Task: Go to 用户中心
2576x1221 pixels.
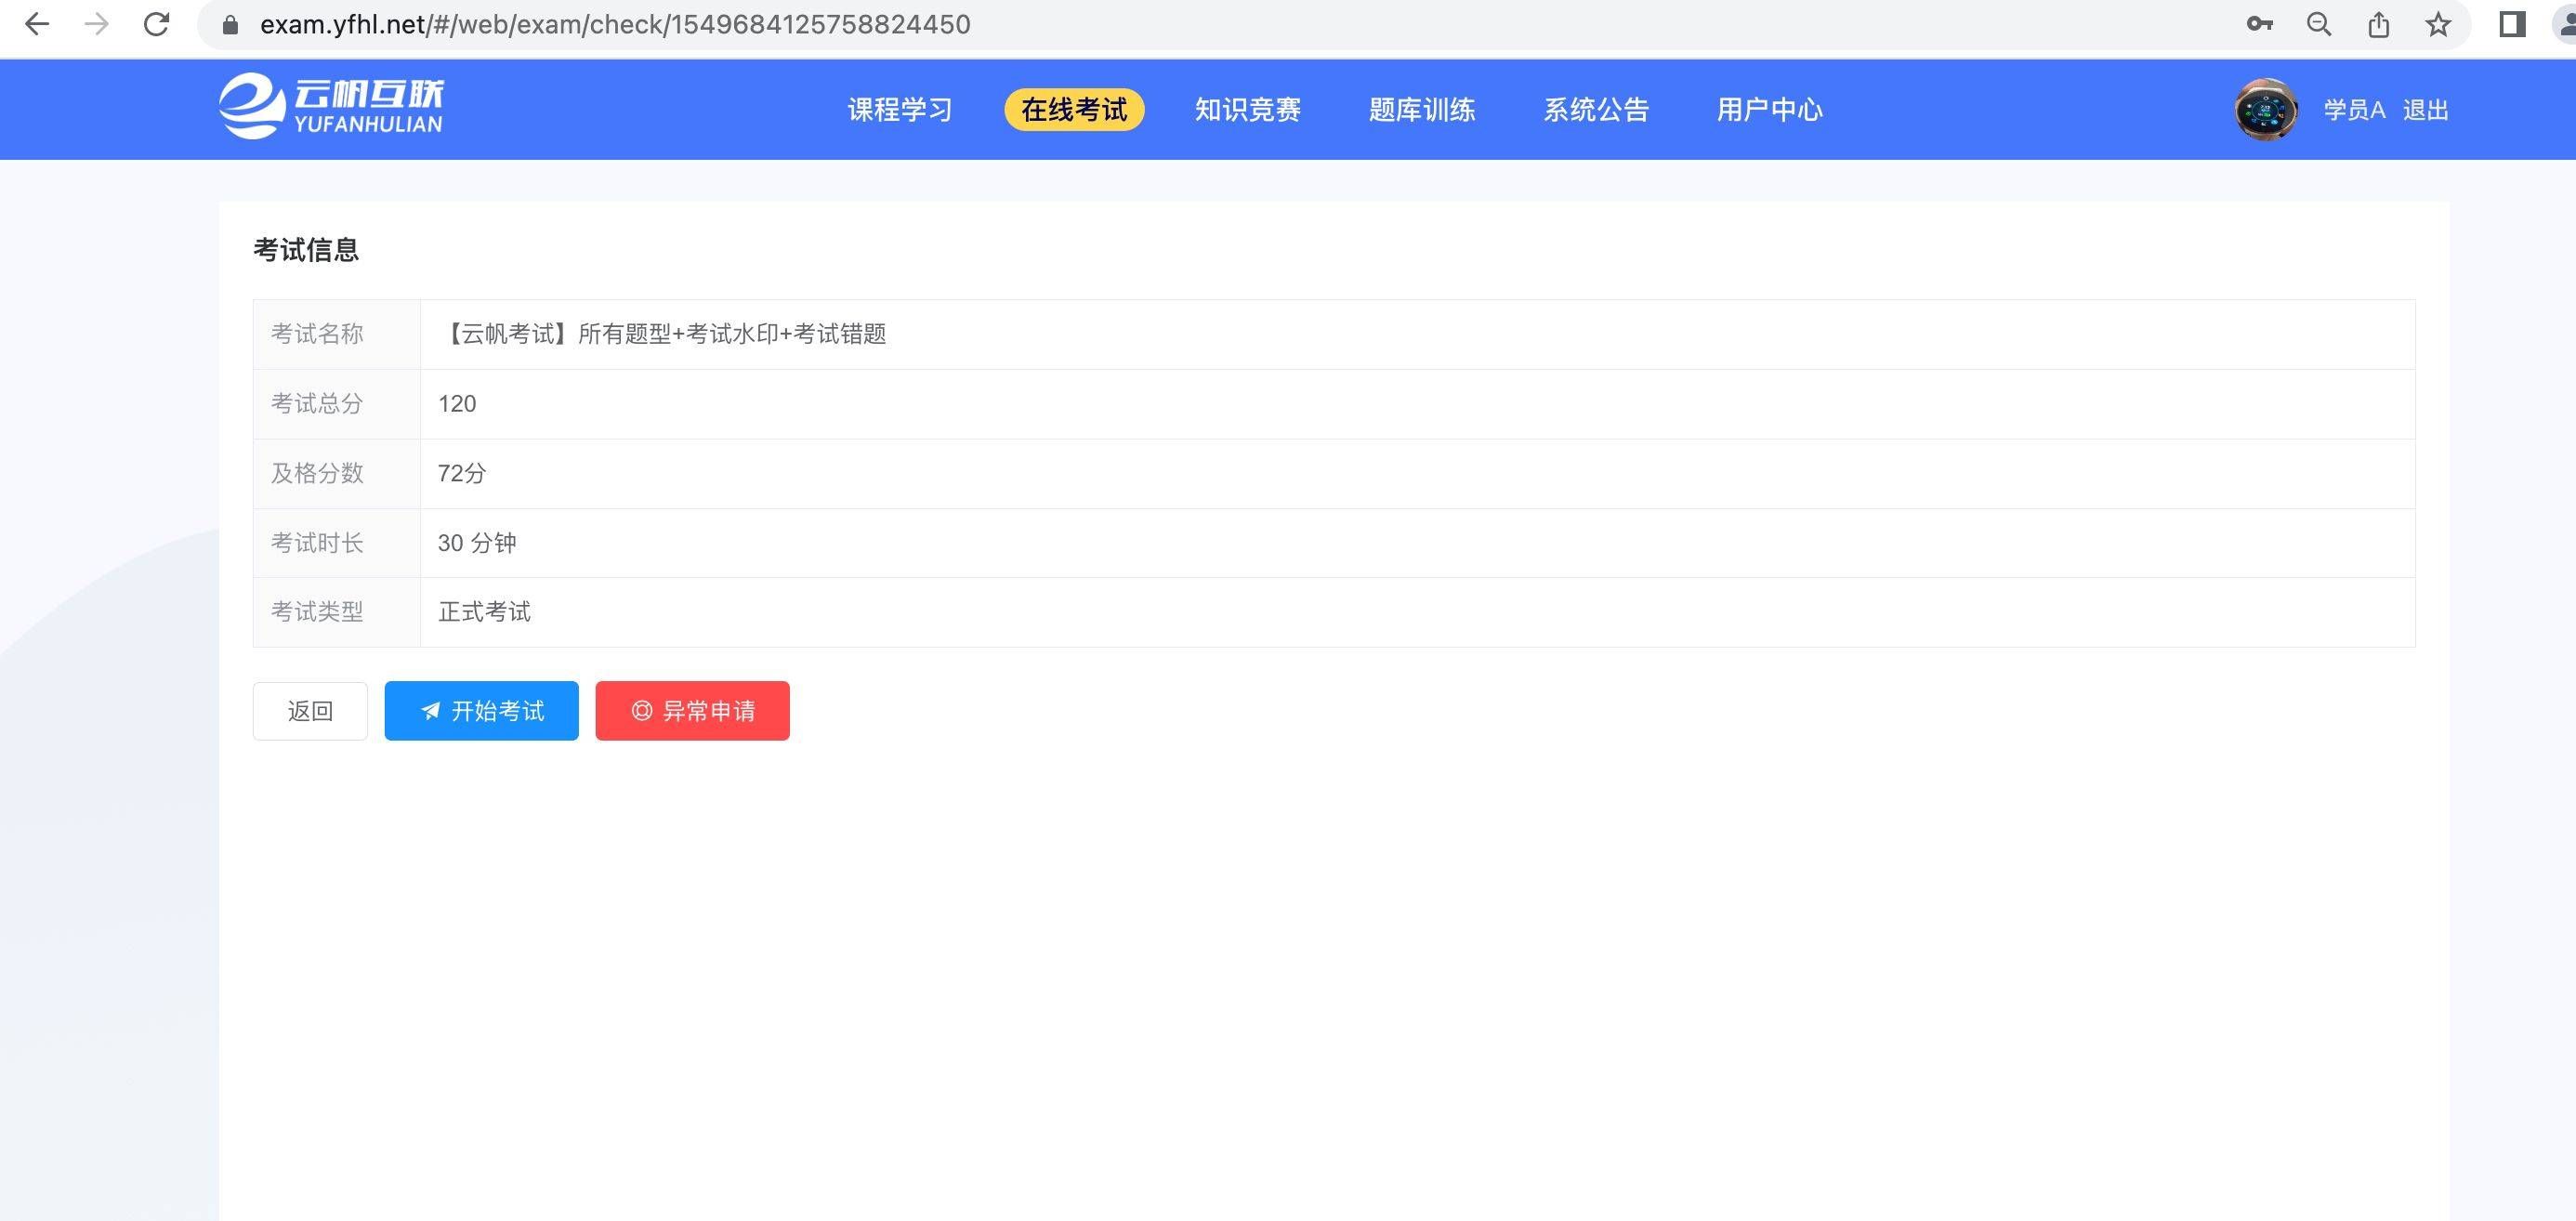Action: pos(1769,110)
